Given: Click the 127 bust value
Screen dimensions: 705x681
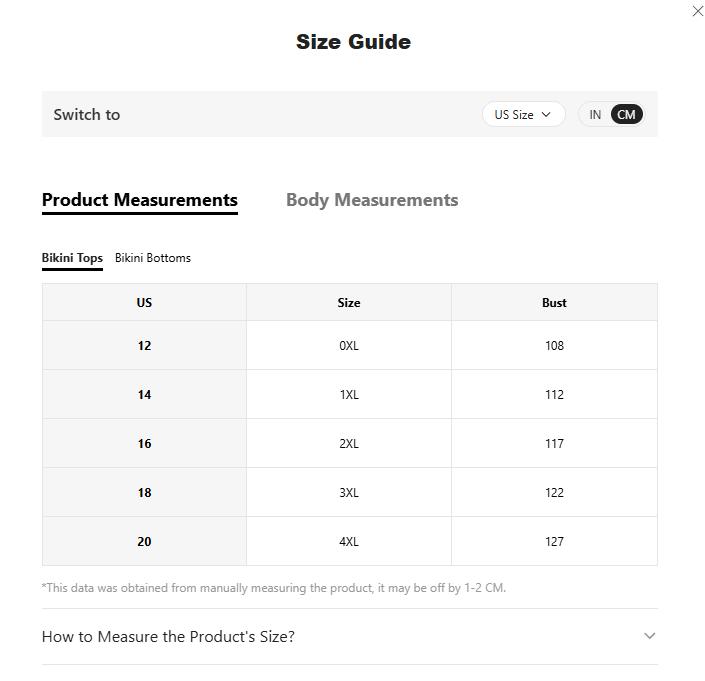Looking at the screenshot, I should point(554,542).
